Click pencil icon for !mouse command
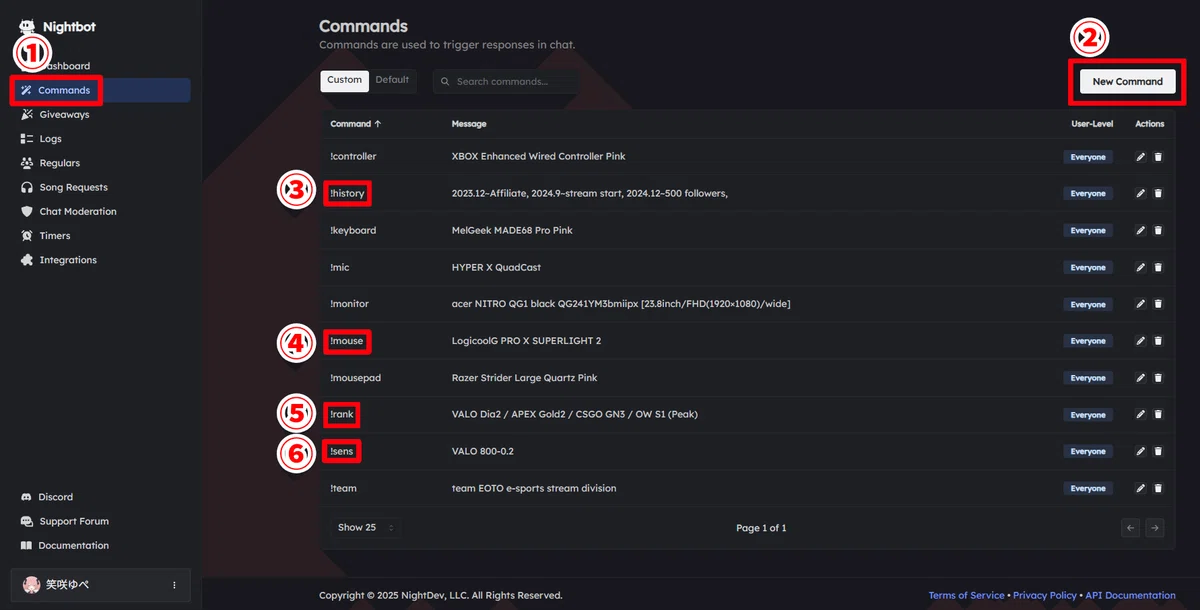Image resolution: width=1200 pixels, height=610 pixels. point(1140,341)
